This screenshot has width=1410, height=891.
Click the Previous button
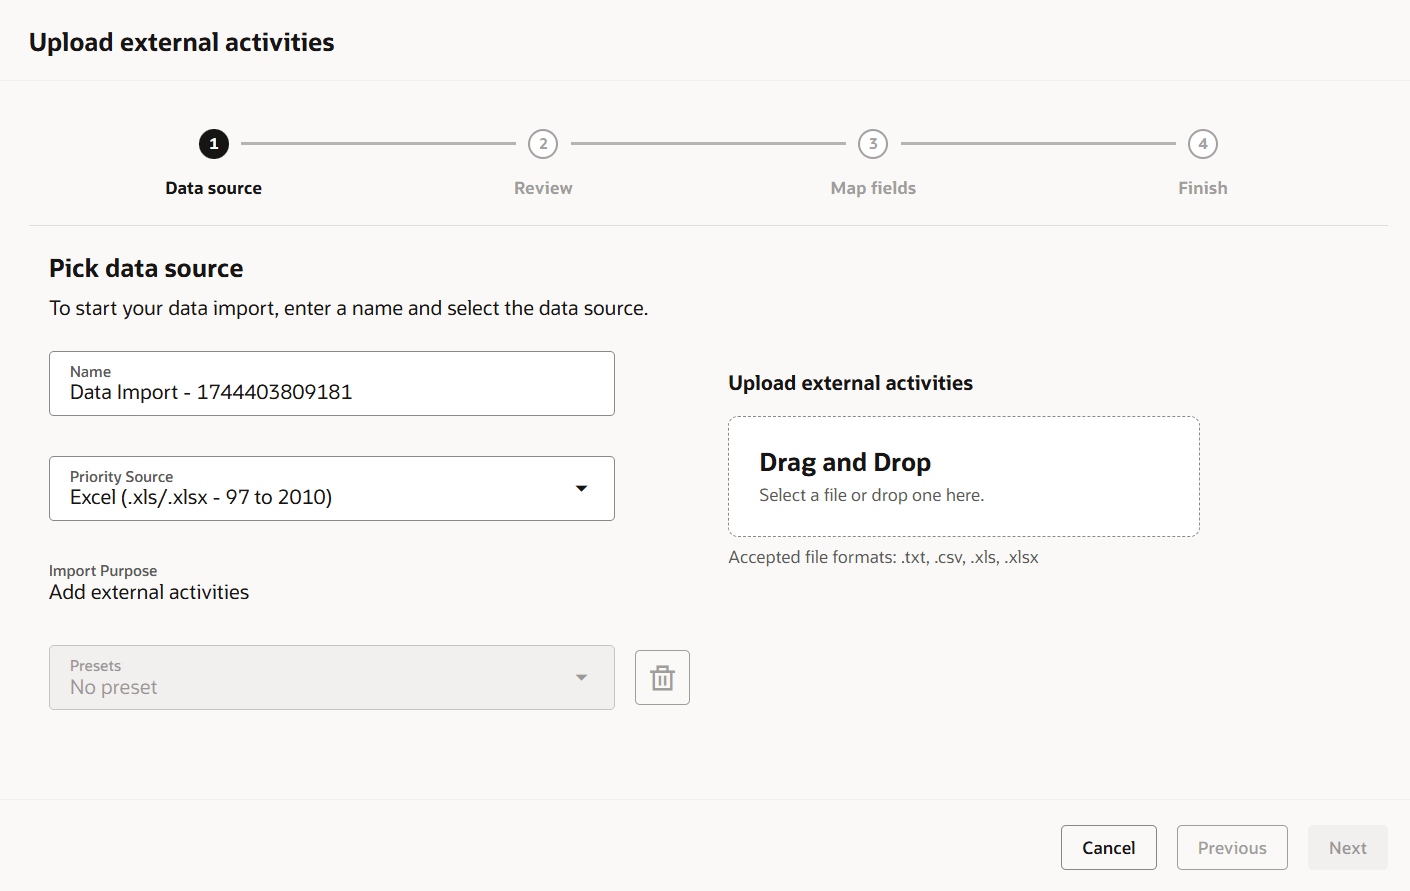pos(1232,848)
